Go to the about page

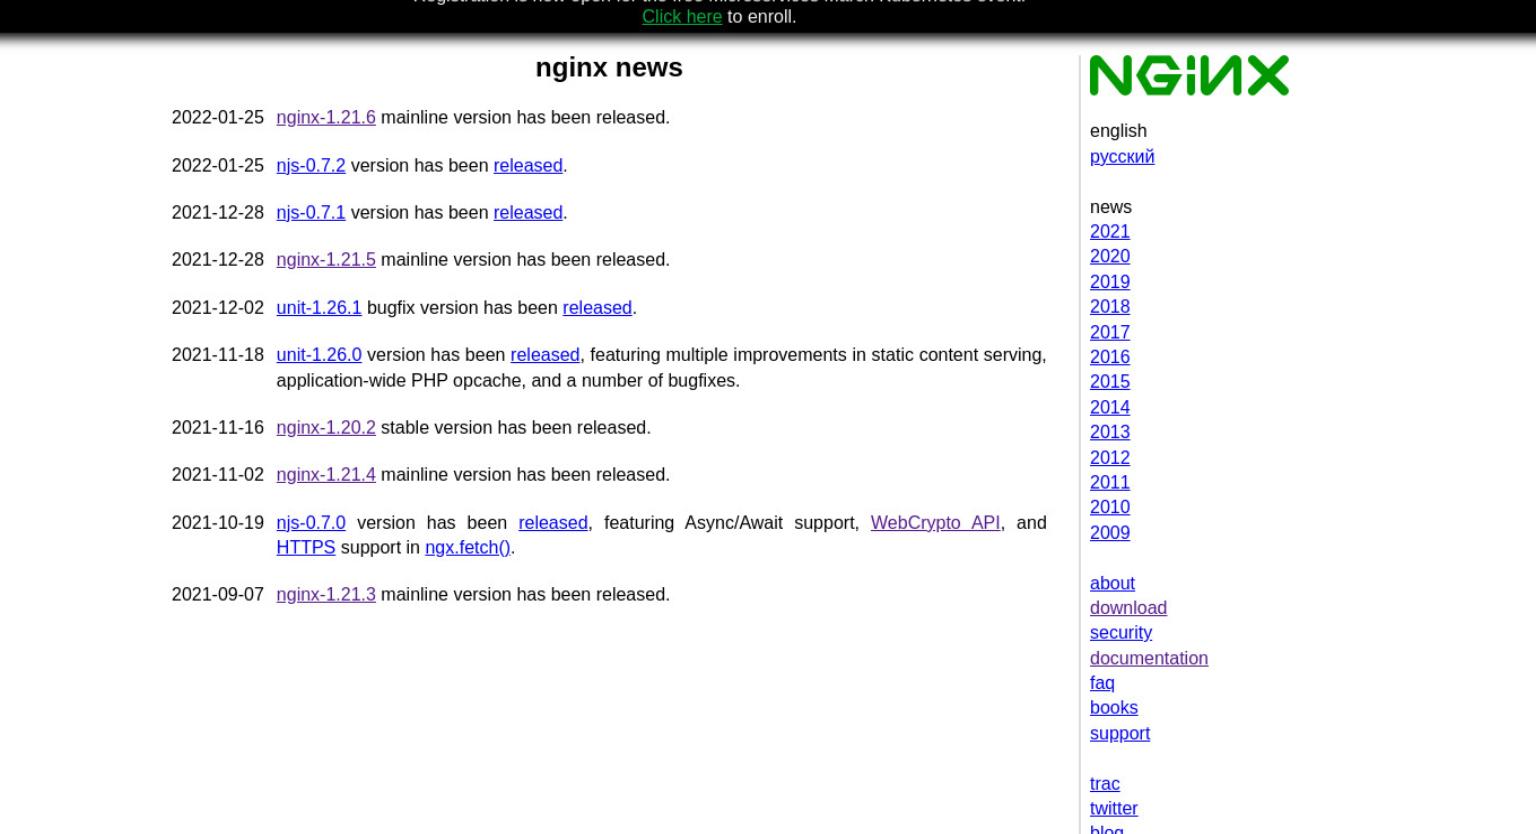tap(1112, 583)
